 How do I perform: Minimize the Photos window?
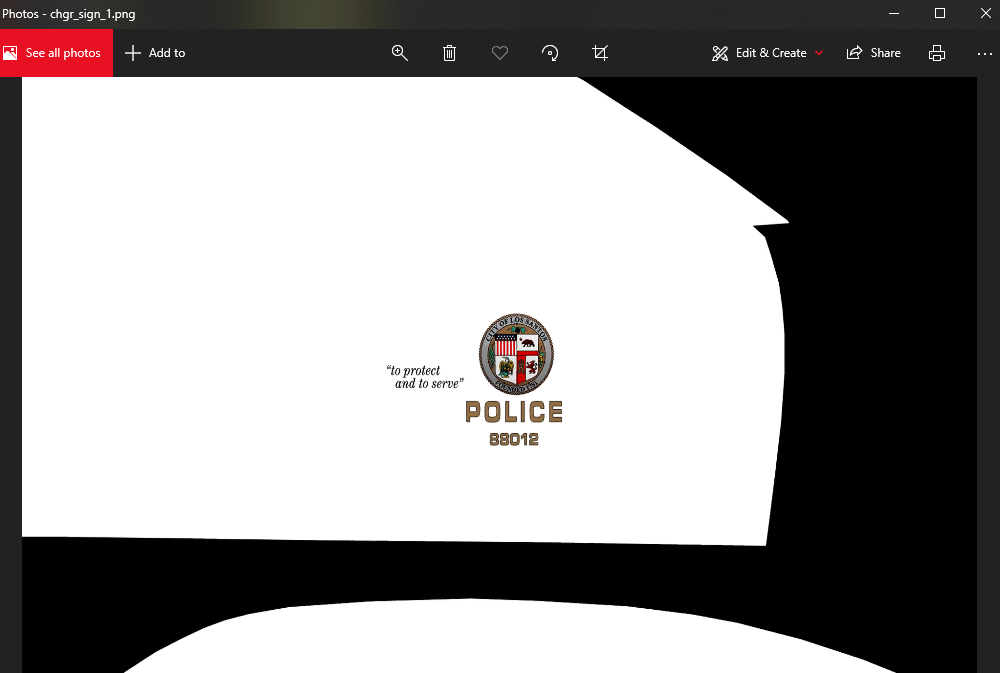[x=893, y=13]
